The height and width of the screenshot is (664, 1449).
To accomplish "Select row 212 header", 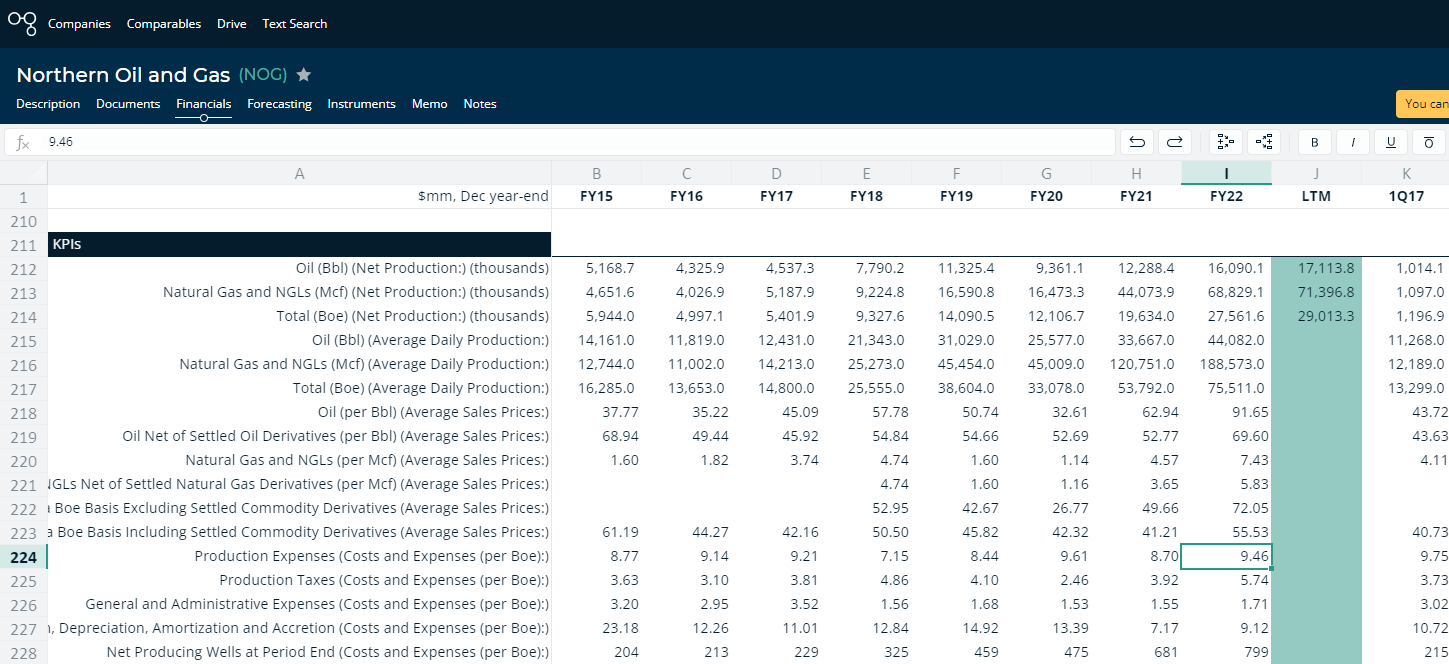I will 24,269.
